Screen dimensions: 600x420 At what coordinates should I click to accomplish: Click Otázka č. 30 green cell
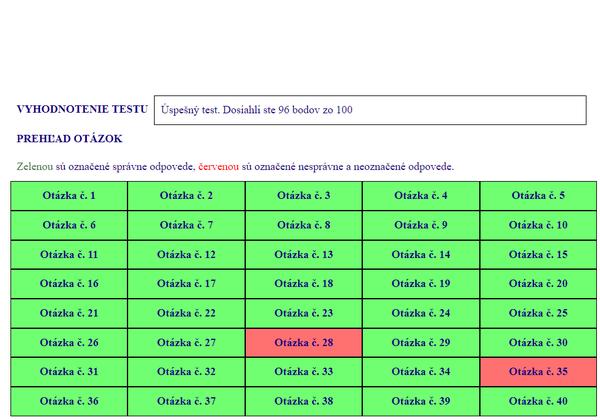(538, 343)
